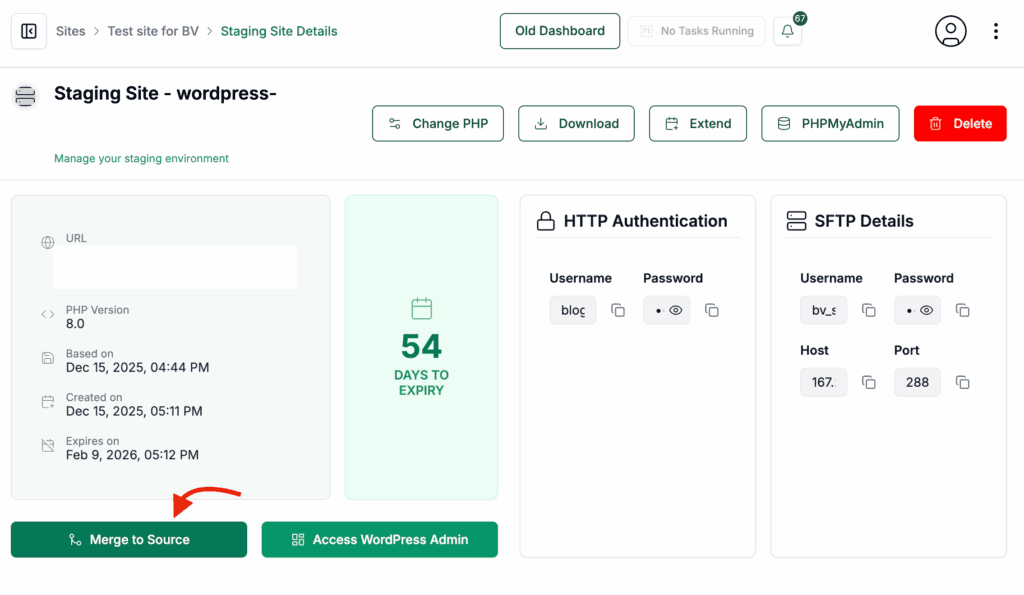Switch to the Old Dashboard

tap(560, 31)
